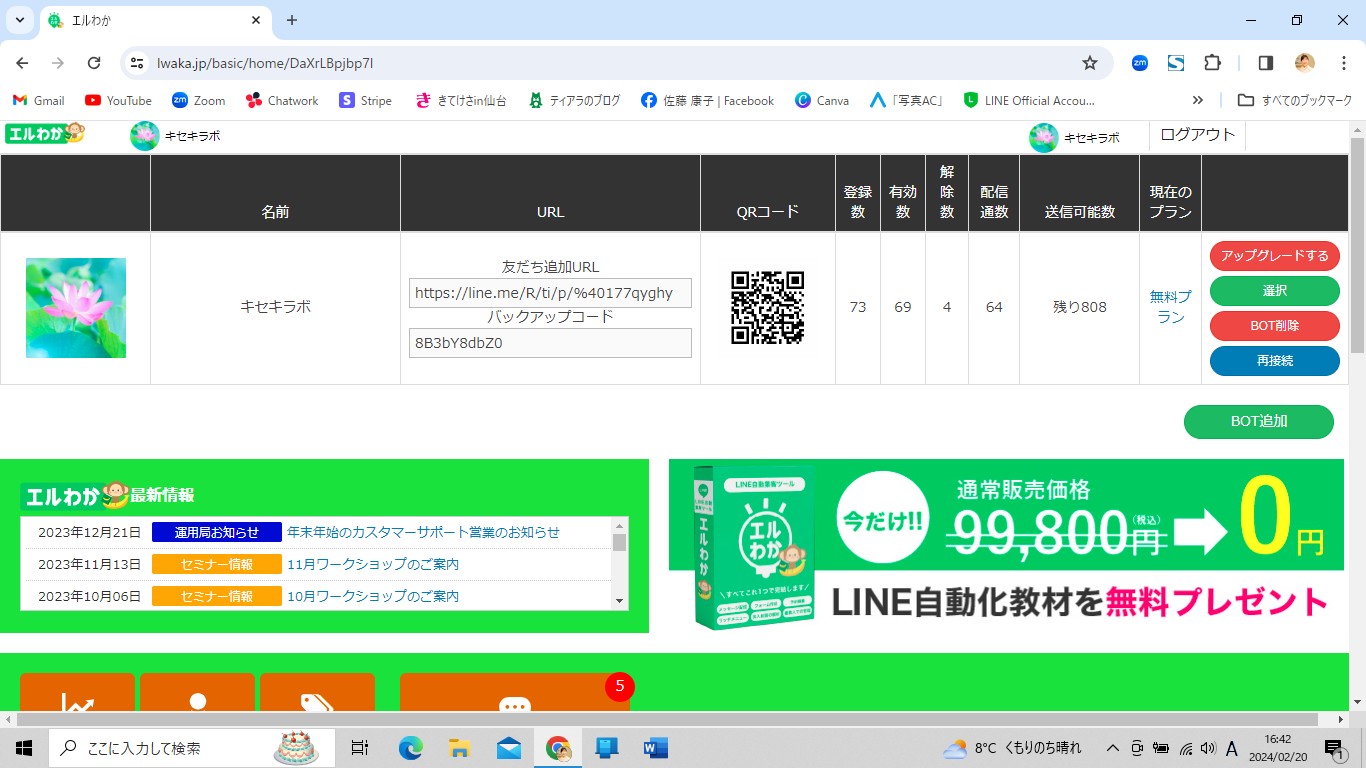Open the Gmail bookmark

[x=38, y=100]
